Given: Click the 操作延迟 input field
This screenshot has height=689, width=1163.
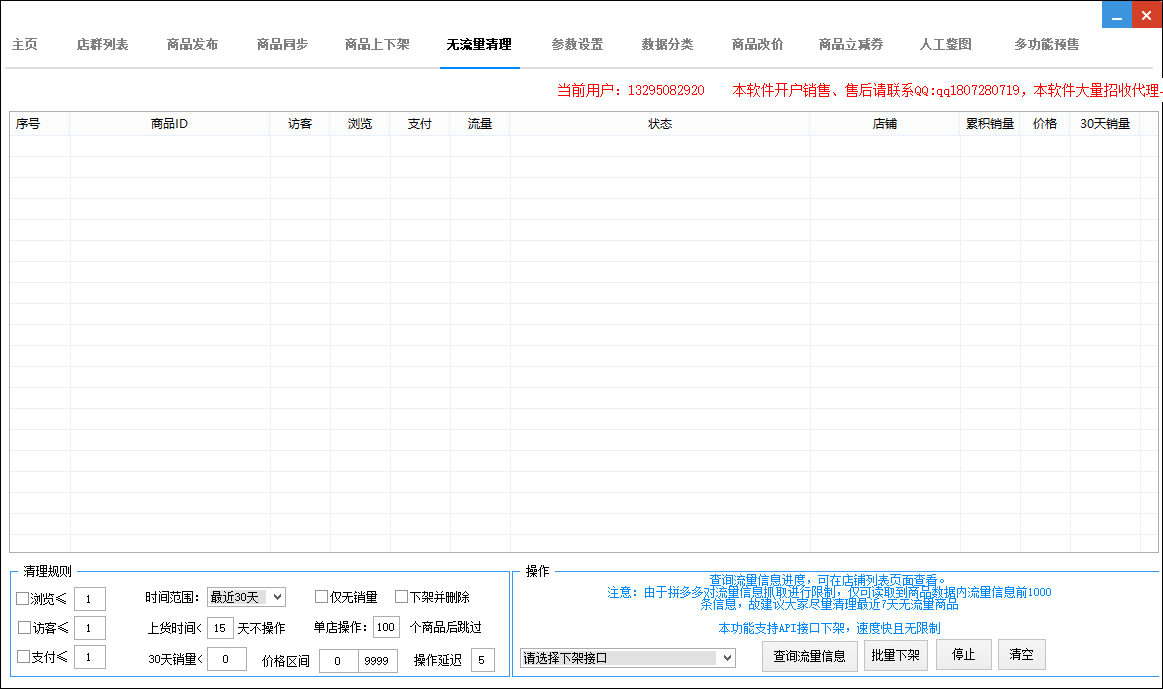Looking at the screenshot, I should click(483, 660).
